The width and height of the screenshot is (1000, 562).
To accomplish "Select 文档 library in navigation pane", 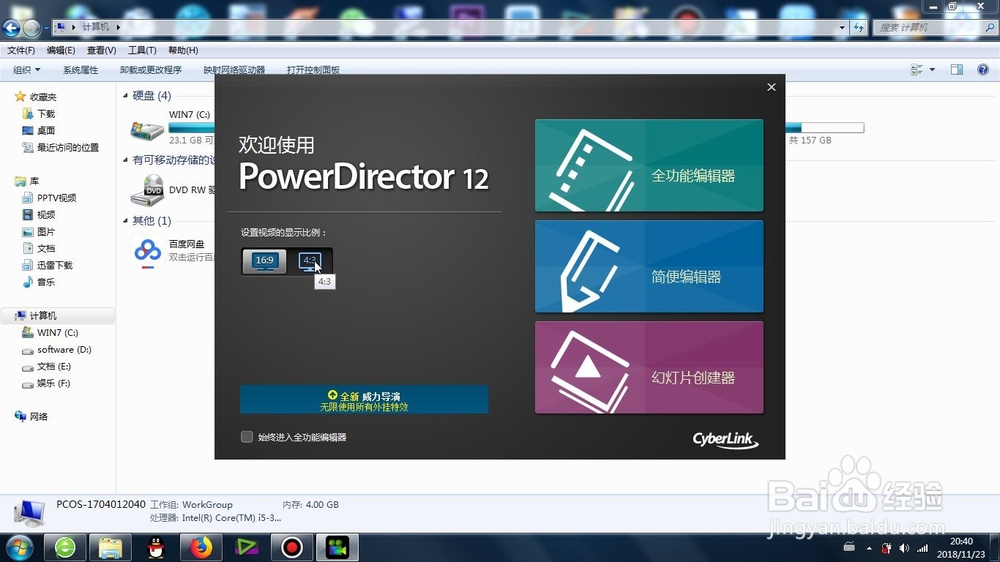I will coord(46,248).
